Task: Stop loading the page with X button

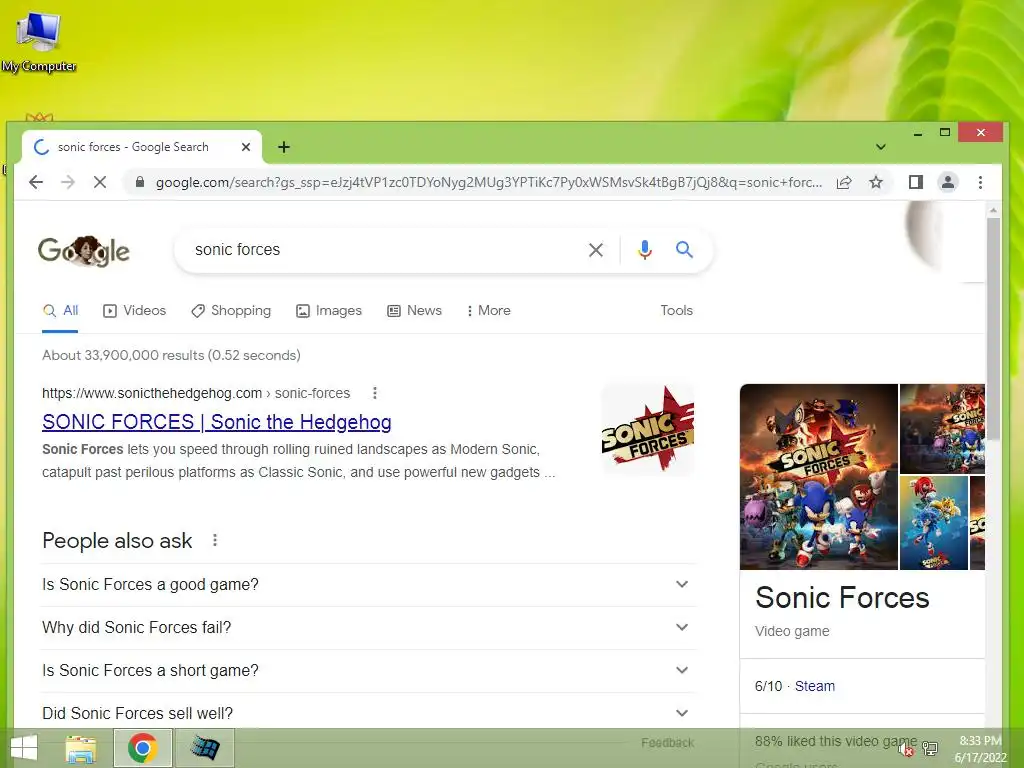Action: [100, 182]
